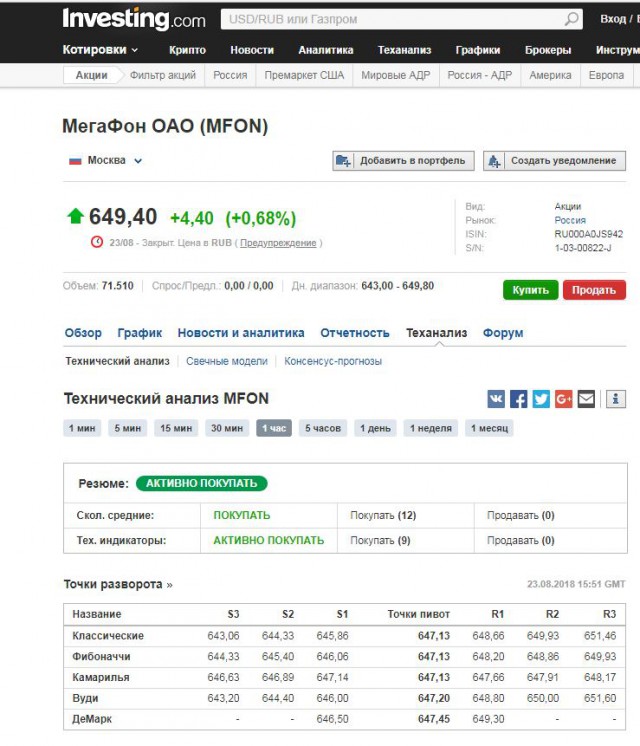Click the green price-up arrow
This screenshot has width=640, height=746.
pos(75,216)
